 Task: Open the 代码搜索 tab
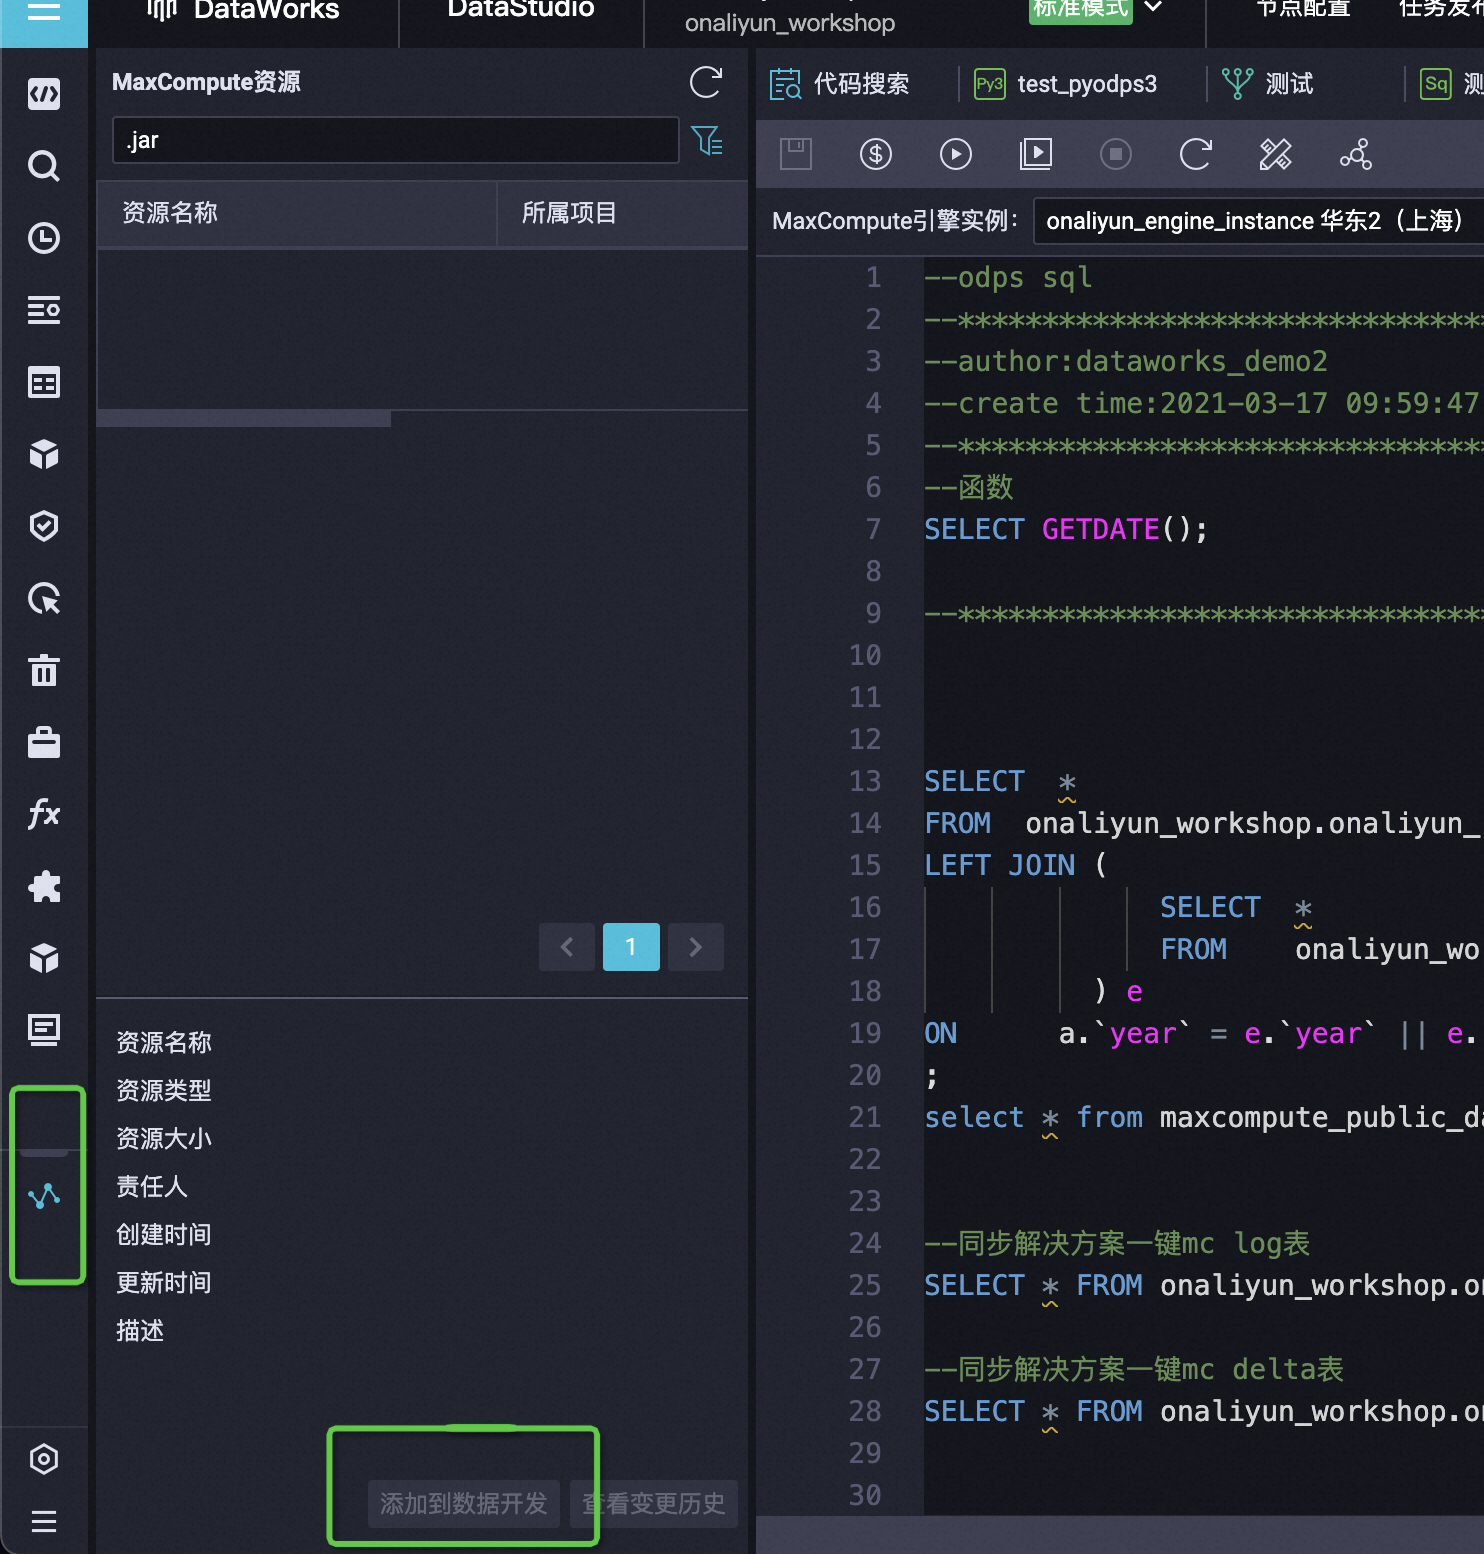click(840, 84)
